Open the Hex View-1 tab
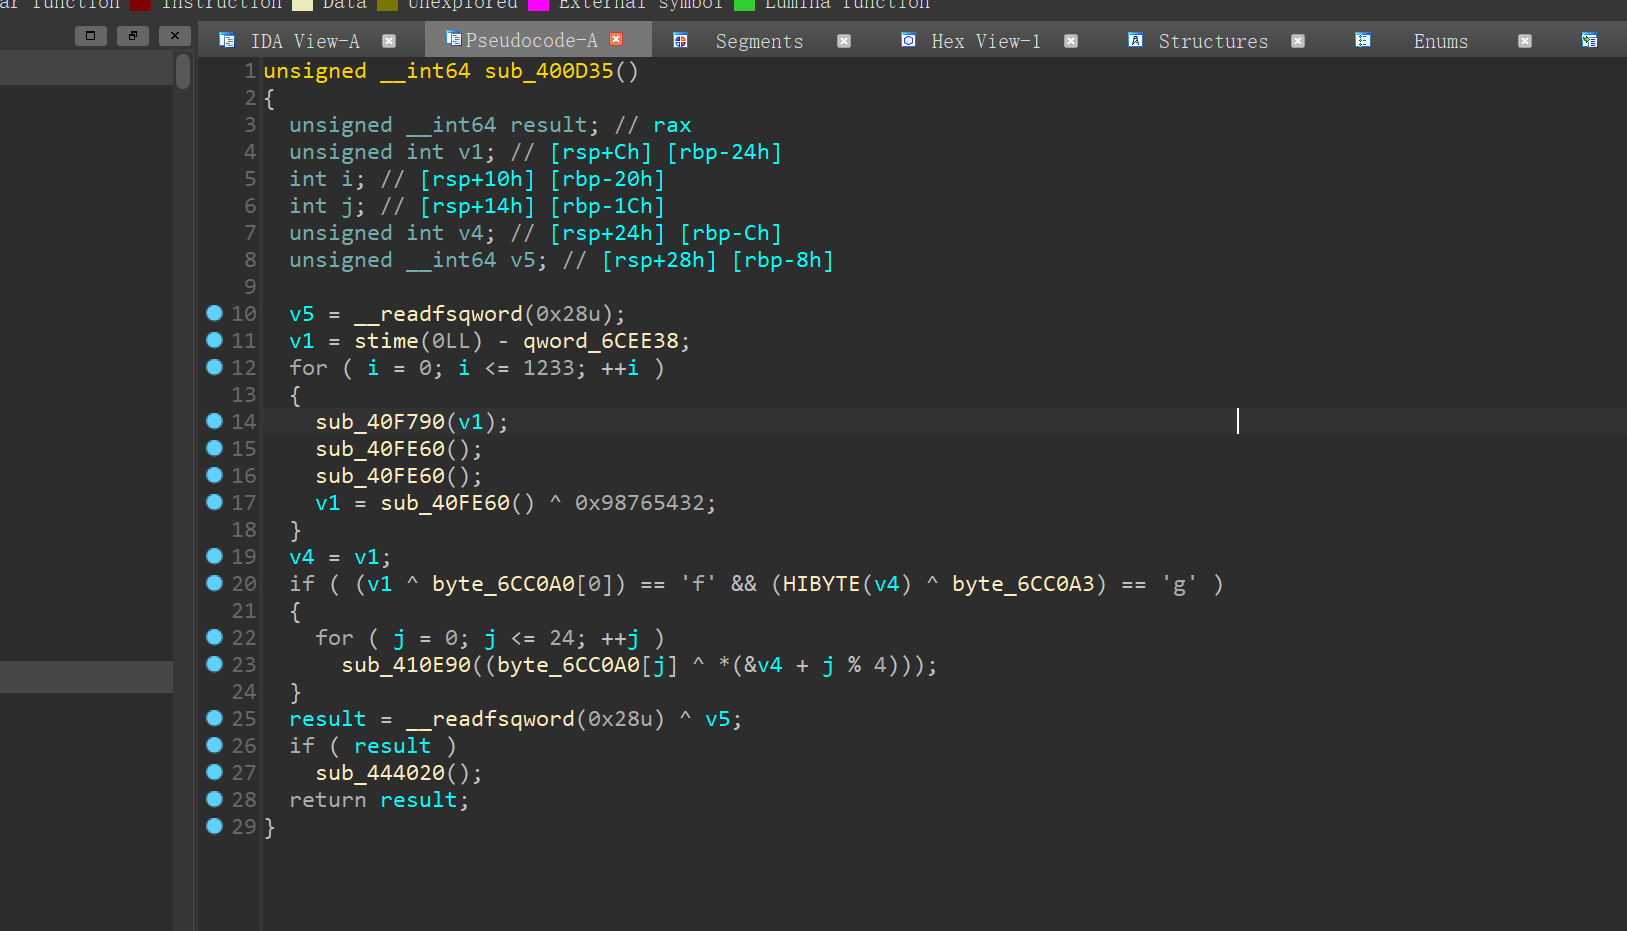The image size is (1627, 931). [x=985, y=41]
